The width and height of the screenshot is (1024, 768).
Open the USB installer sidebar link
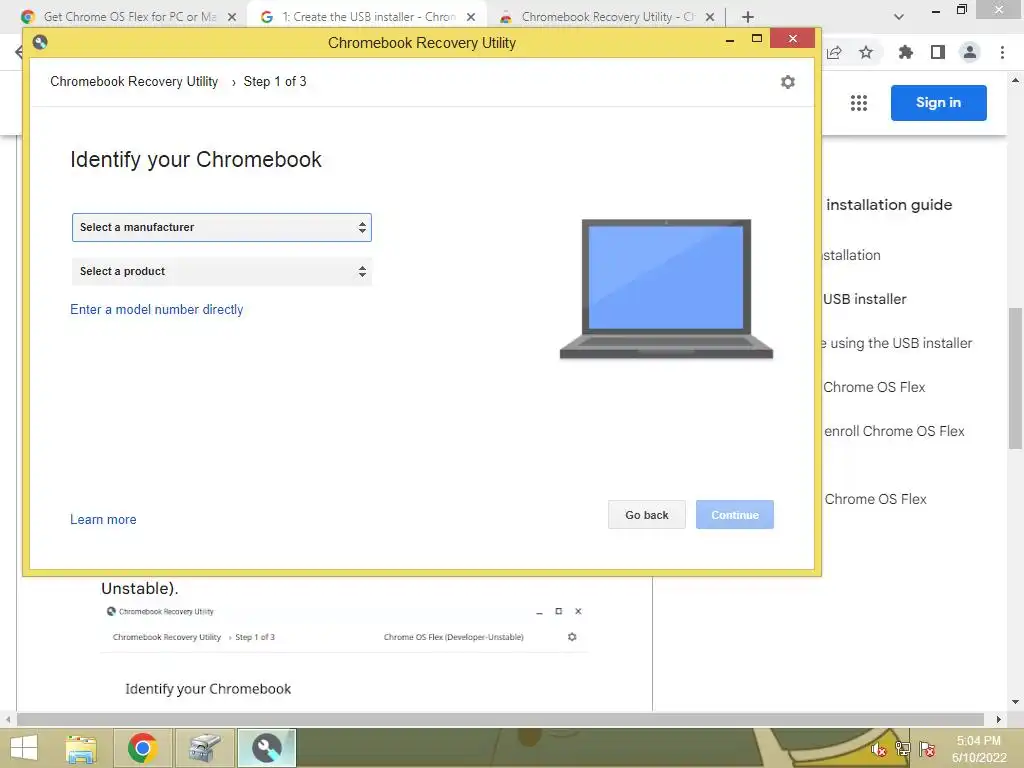(x=865, y=299)
